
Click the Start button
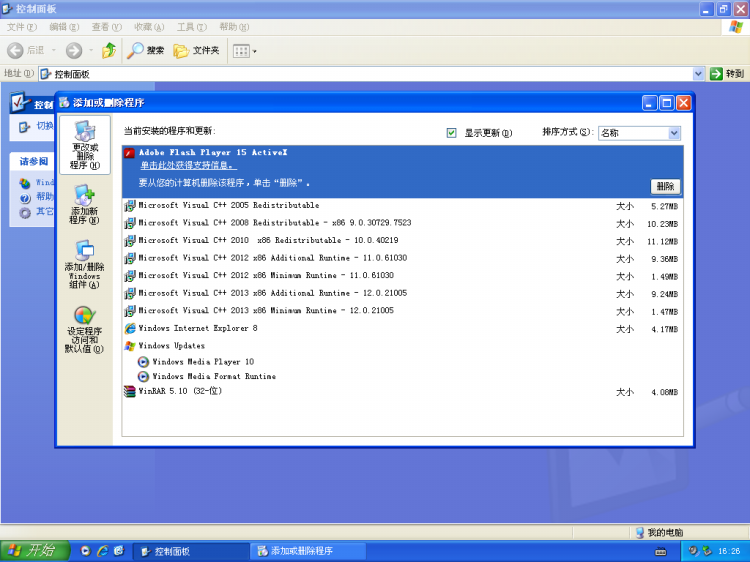click(x=35, y=551)
